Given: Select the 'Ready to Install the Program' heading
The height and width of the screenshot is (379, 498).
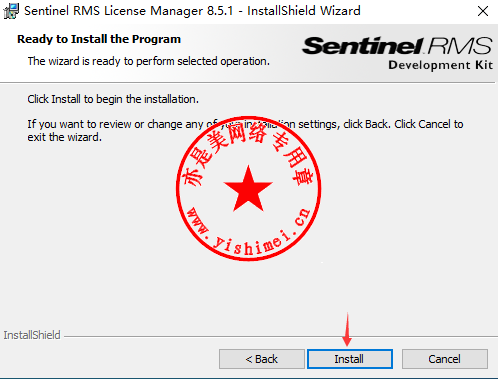Looking at the screenshot, I should click(99, 39).
